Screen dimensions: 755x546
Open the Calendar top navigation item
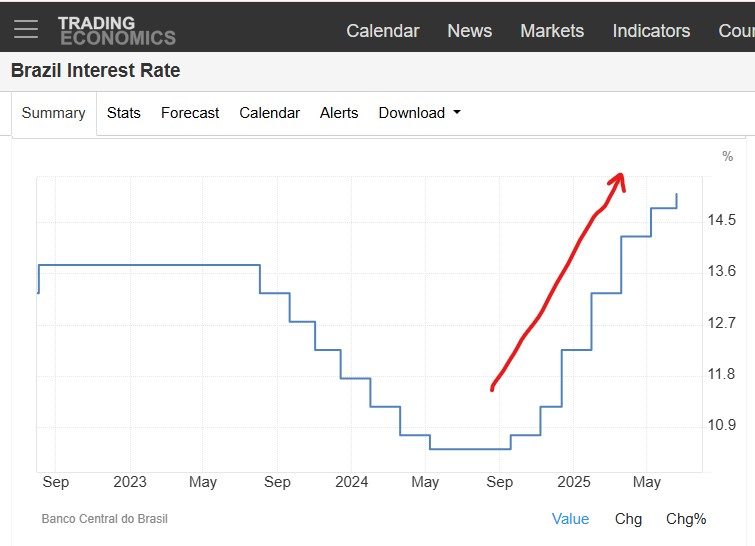point(383,31)
